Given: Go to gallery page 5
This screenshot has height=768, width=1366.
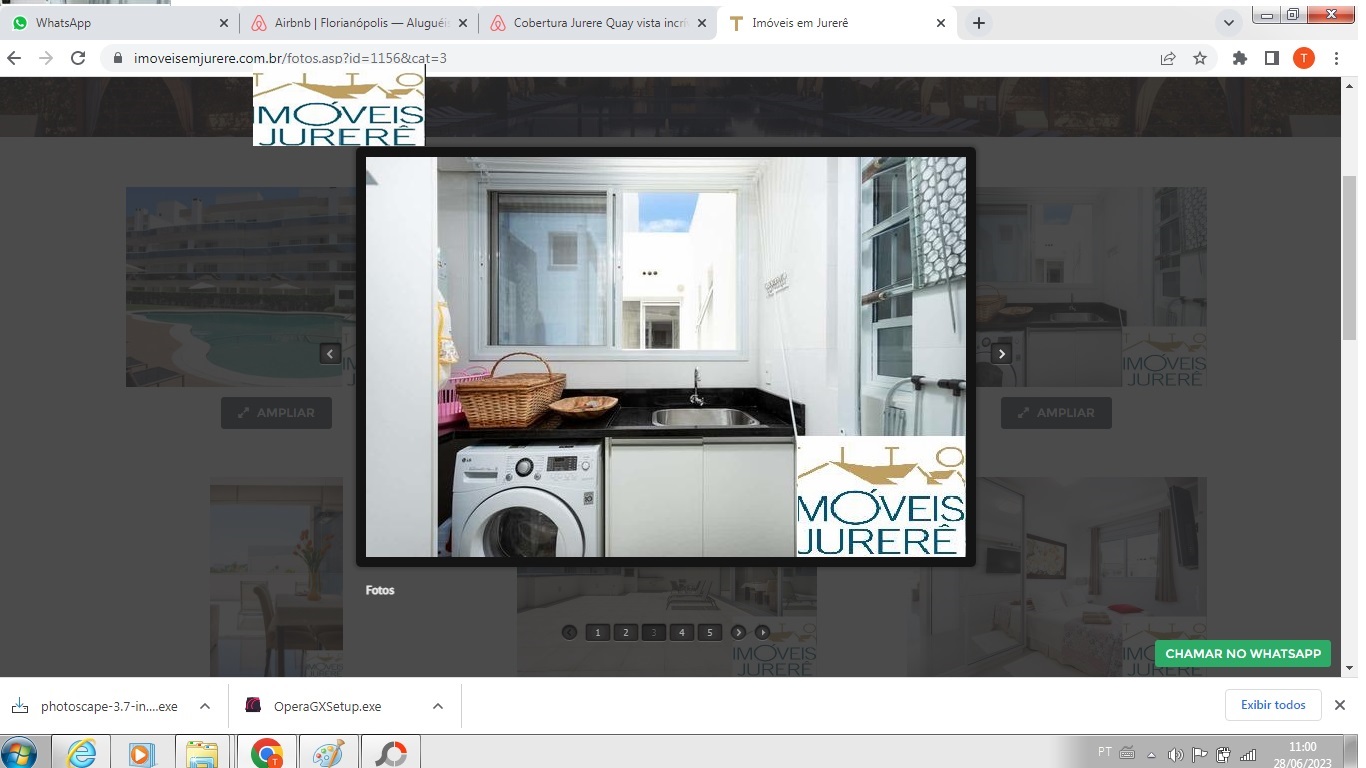Looking at the screenshot, I should 709,632.
